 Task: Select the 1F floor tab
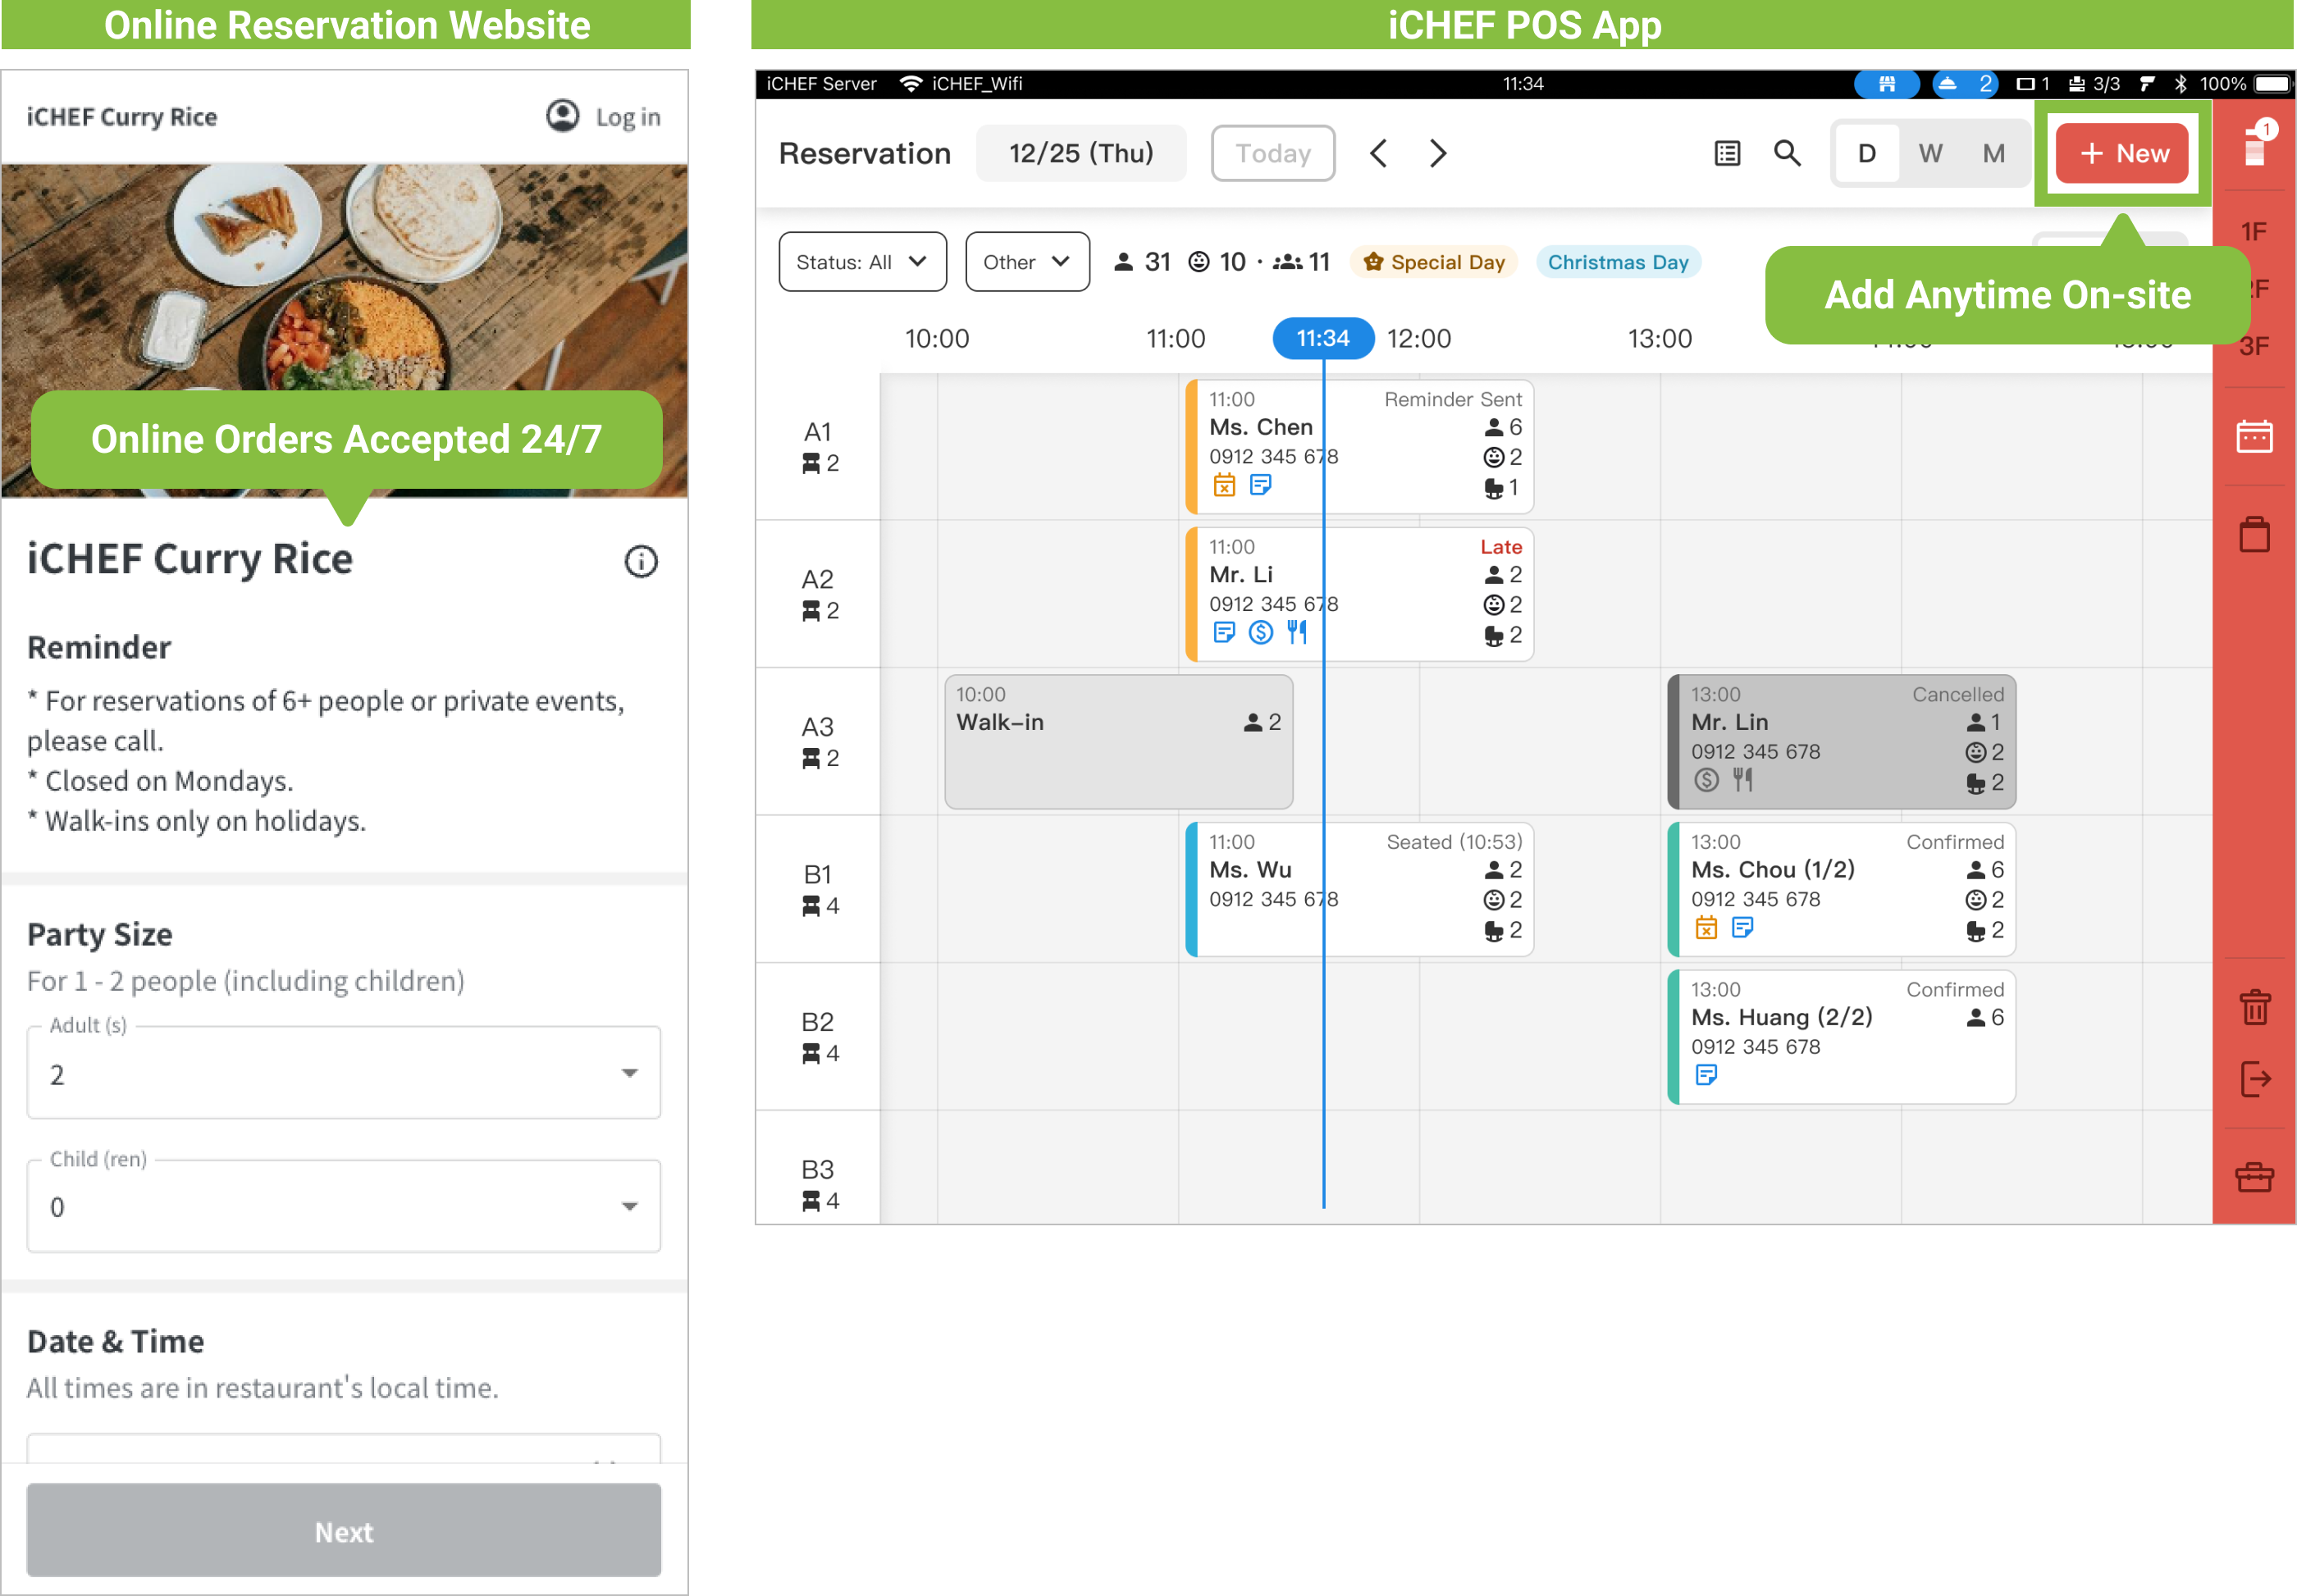(x=2253, y=232)
